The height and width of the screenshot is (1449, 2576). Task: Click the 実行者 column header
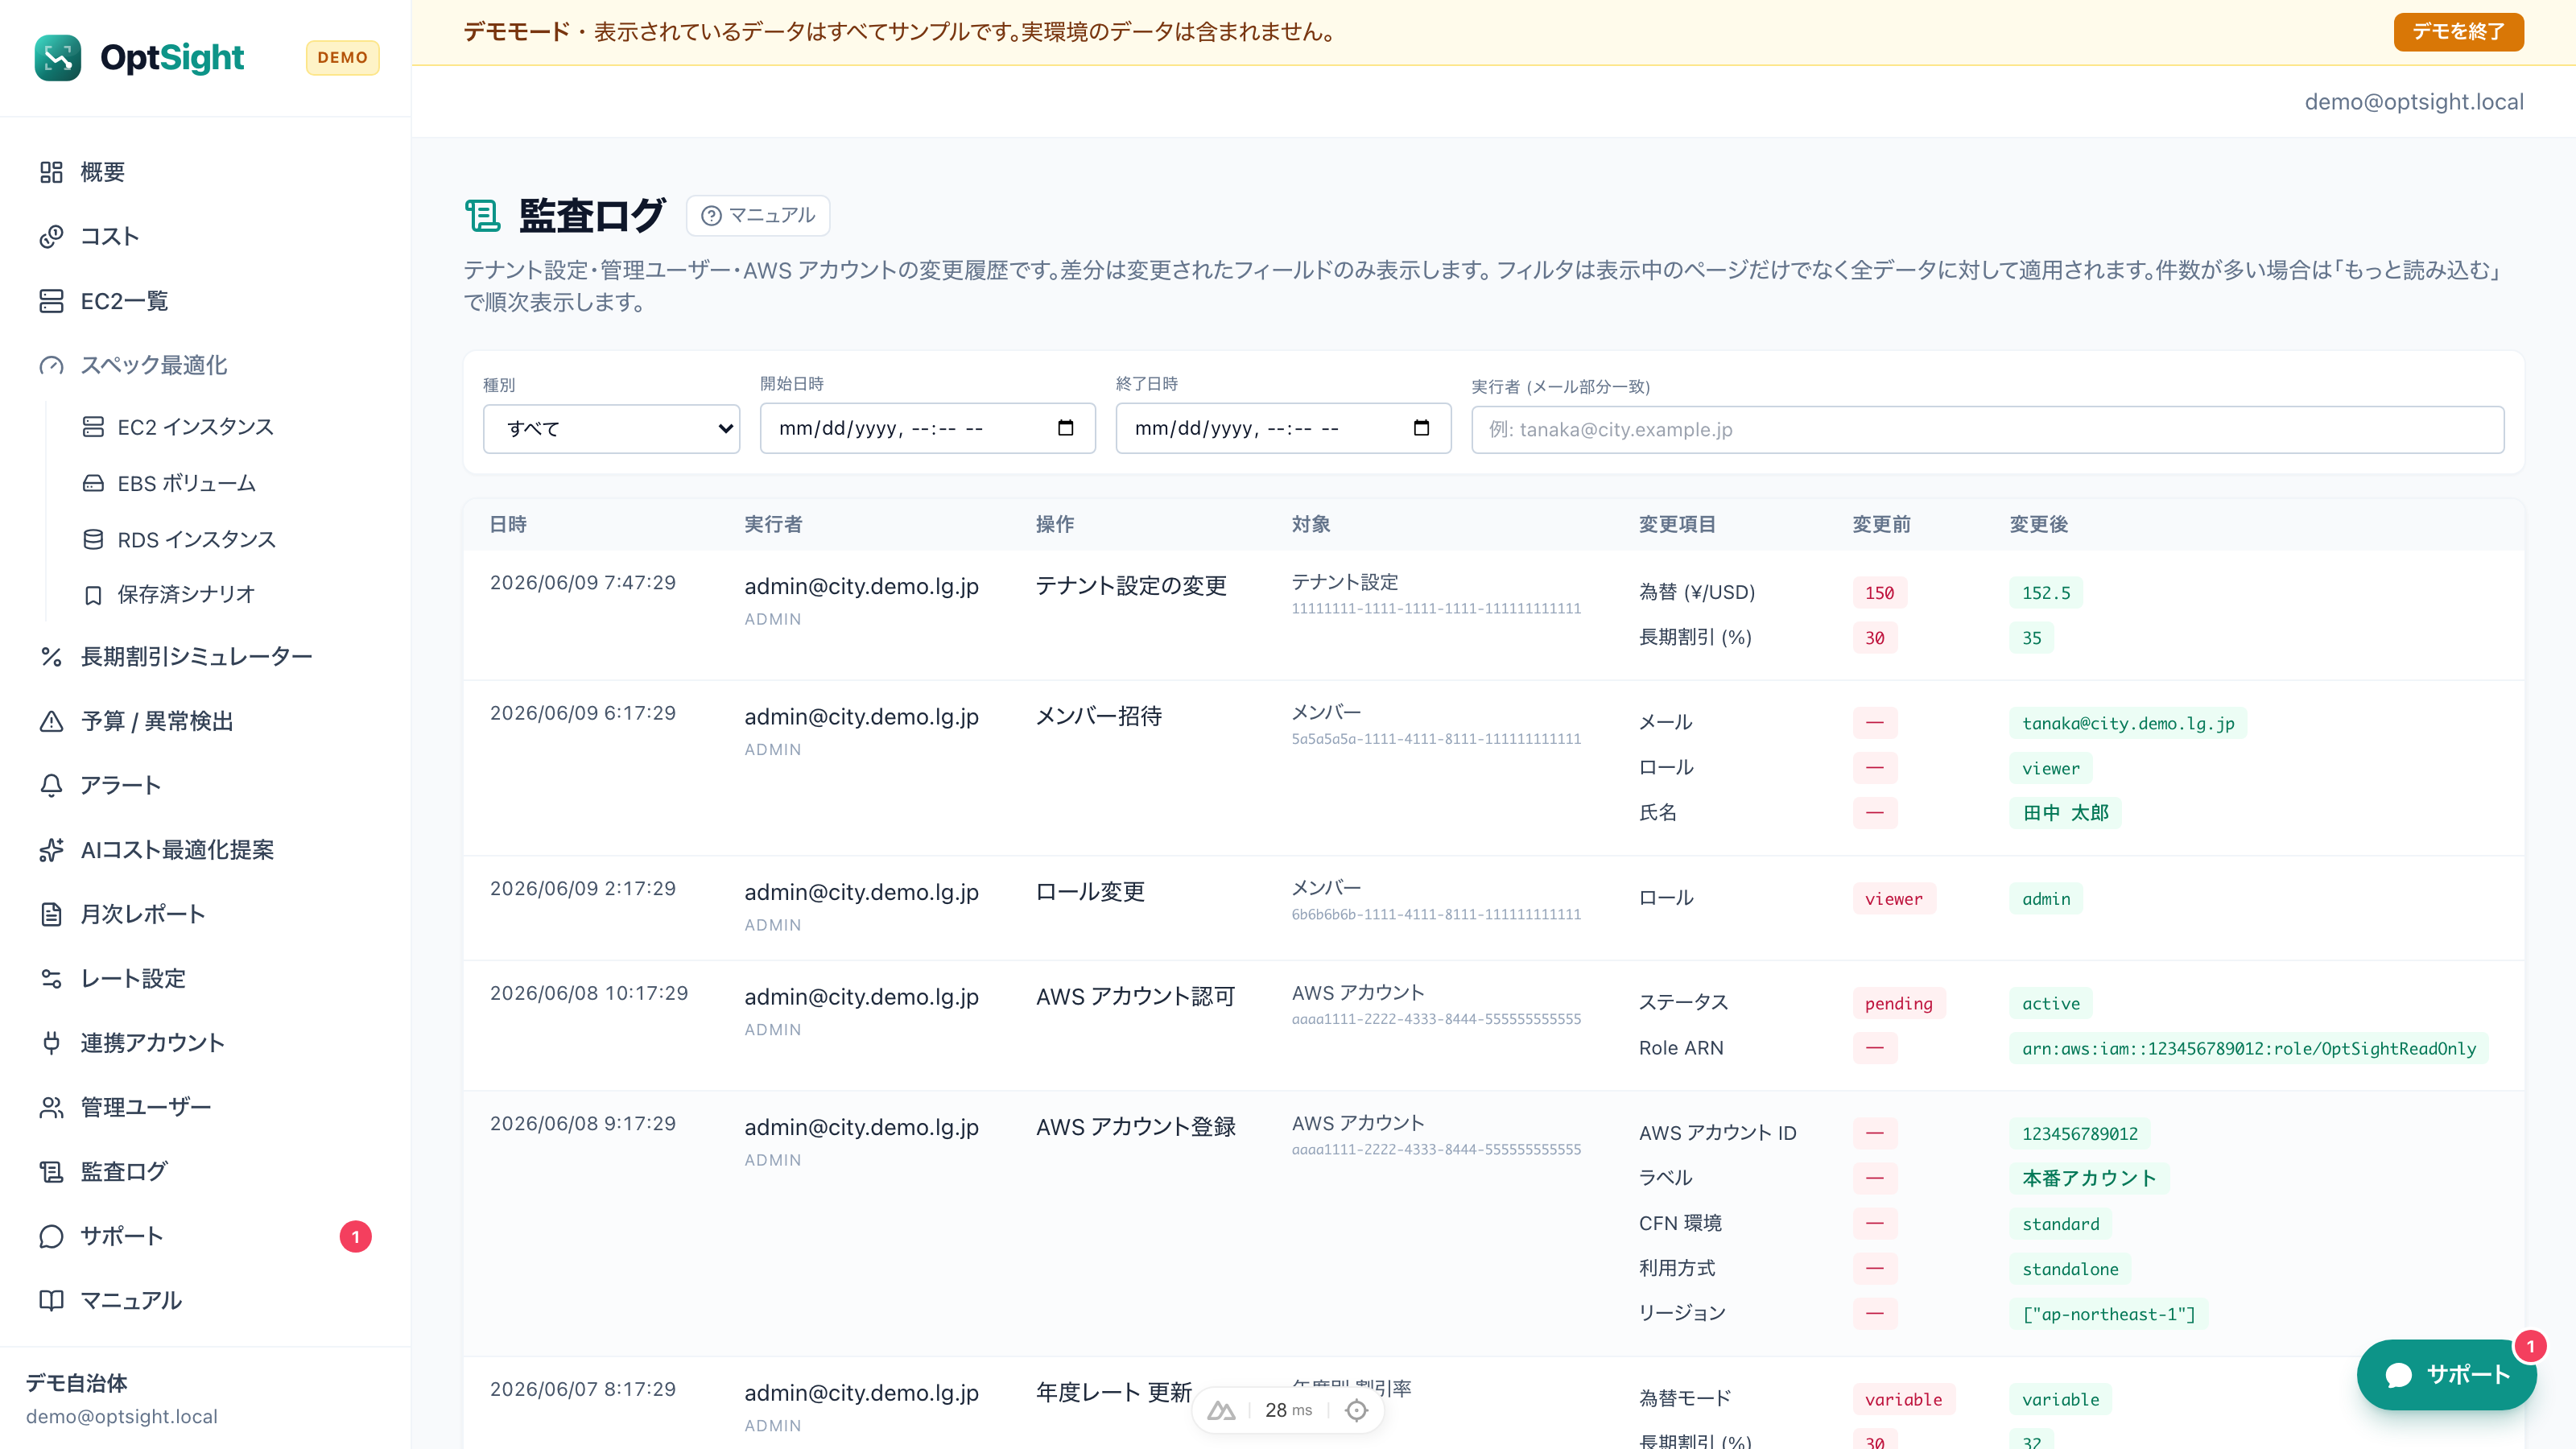[773, 524]
